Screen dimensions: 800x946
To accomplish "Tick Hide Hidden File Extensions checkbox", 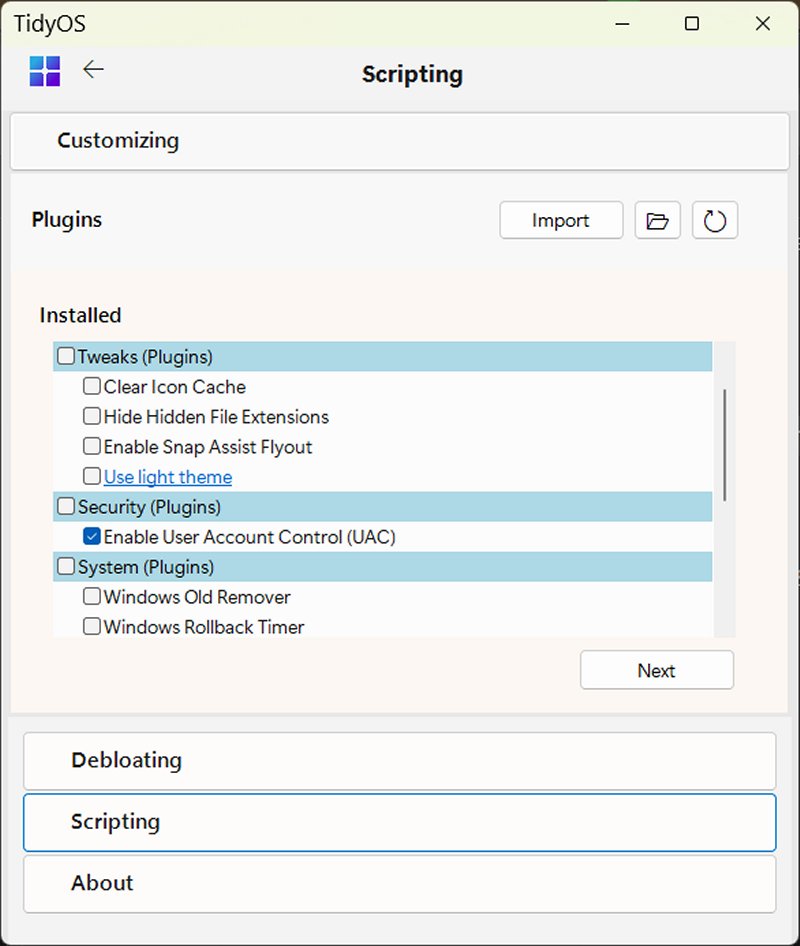I will 92,417.
